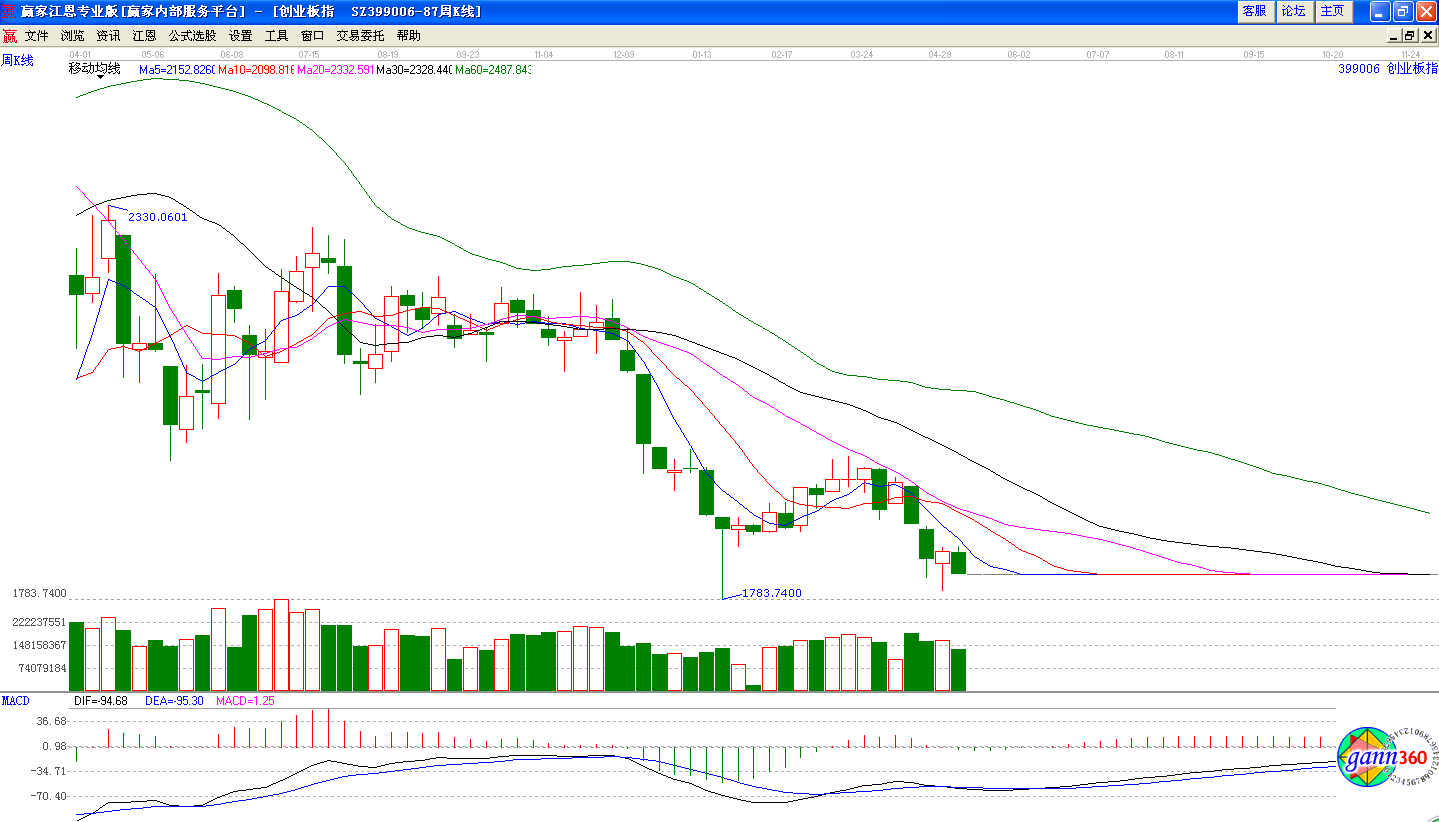Close the inner chart window

pyautogui.click(x=1427, y=36)
